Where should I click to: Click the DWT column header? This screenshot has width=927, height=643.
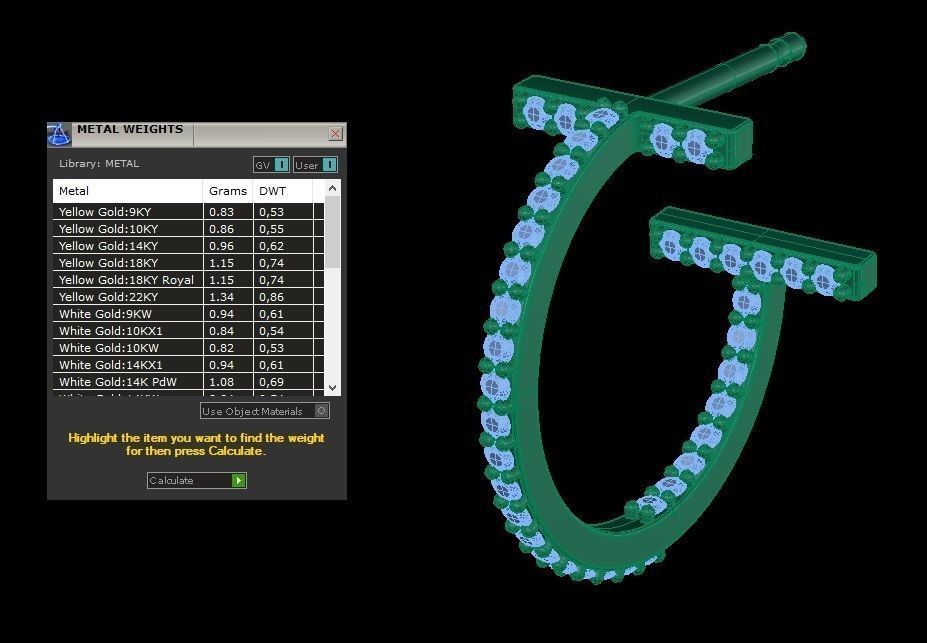283,191
